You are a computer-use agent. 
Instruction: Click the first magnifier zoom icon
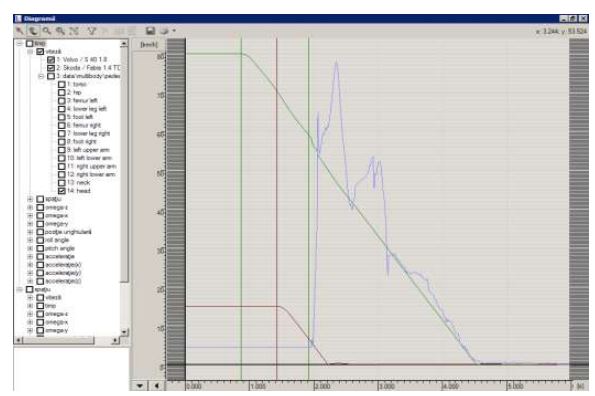(47, 31)
